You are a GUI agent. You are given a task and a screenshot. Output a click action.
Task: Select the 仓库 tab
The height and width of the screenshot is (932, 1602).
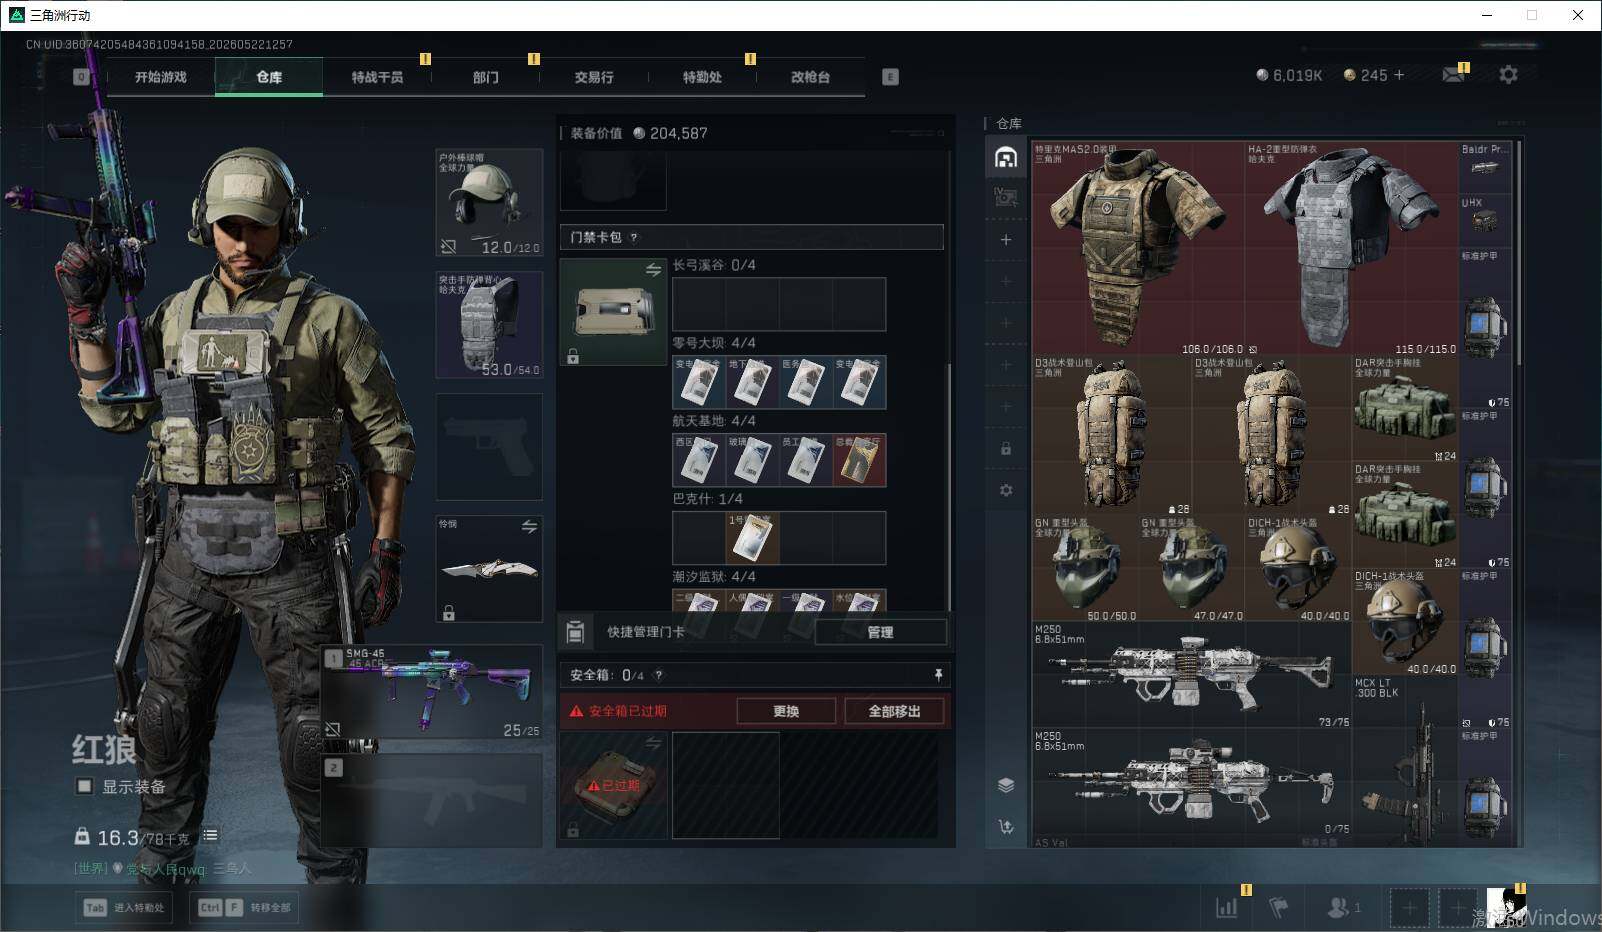pos(269,77)
